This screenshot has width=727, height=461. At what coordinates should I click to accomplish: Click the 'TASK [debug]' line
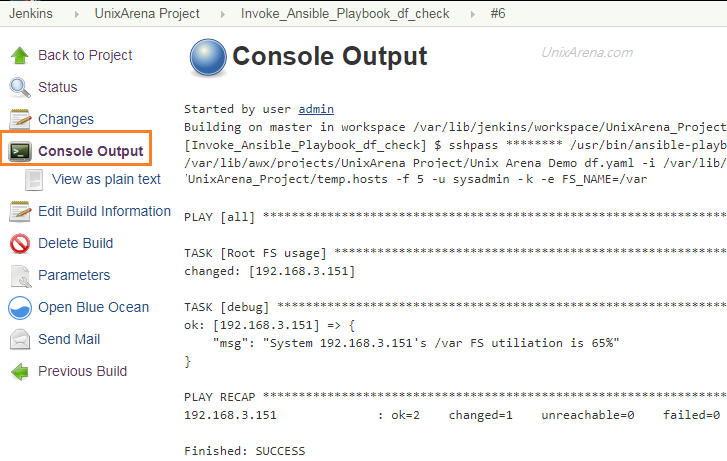(x=455, y=307)
